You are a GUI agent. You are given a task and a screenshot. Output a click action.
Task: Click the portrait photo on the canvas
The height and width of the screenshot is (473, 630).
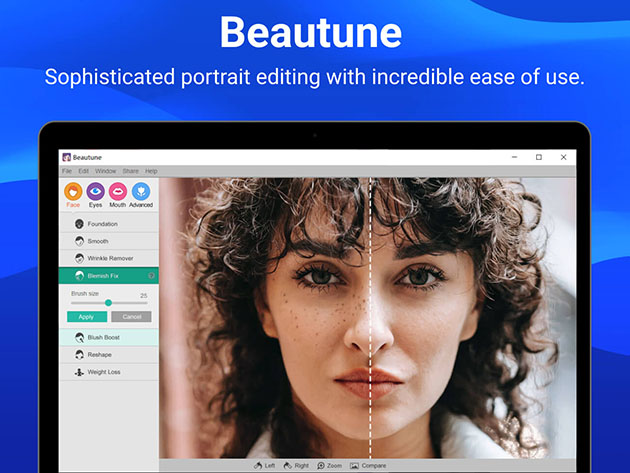coord(368,318)
